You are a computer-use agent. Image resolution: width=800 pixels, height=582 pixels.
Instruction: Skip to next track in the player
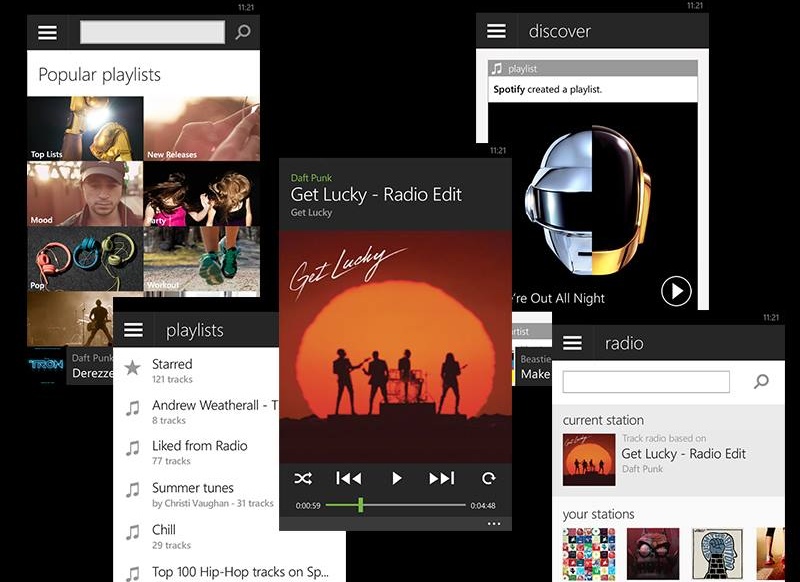coord(441,478)
